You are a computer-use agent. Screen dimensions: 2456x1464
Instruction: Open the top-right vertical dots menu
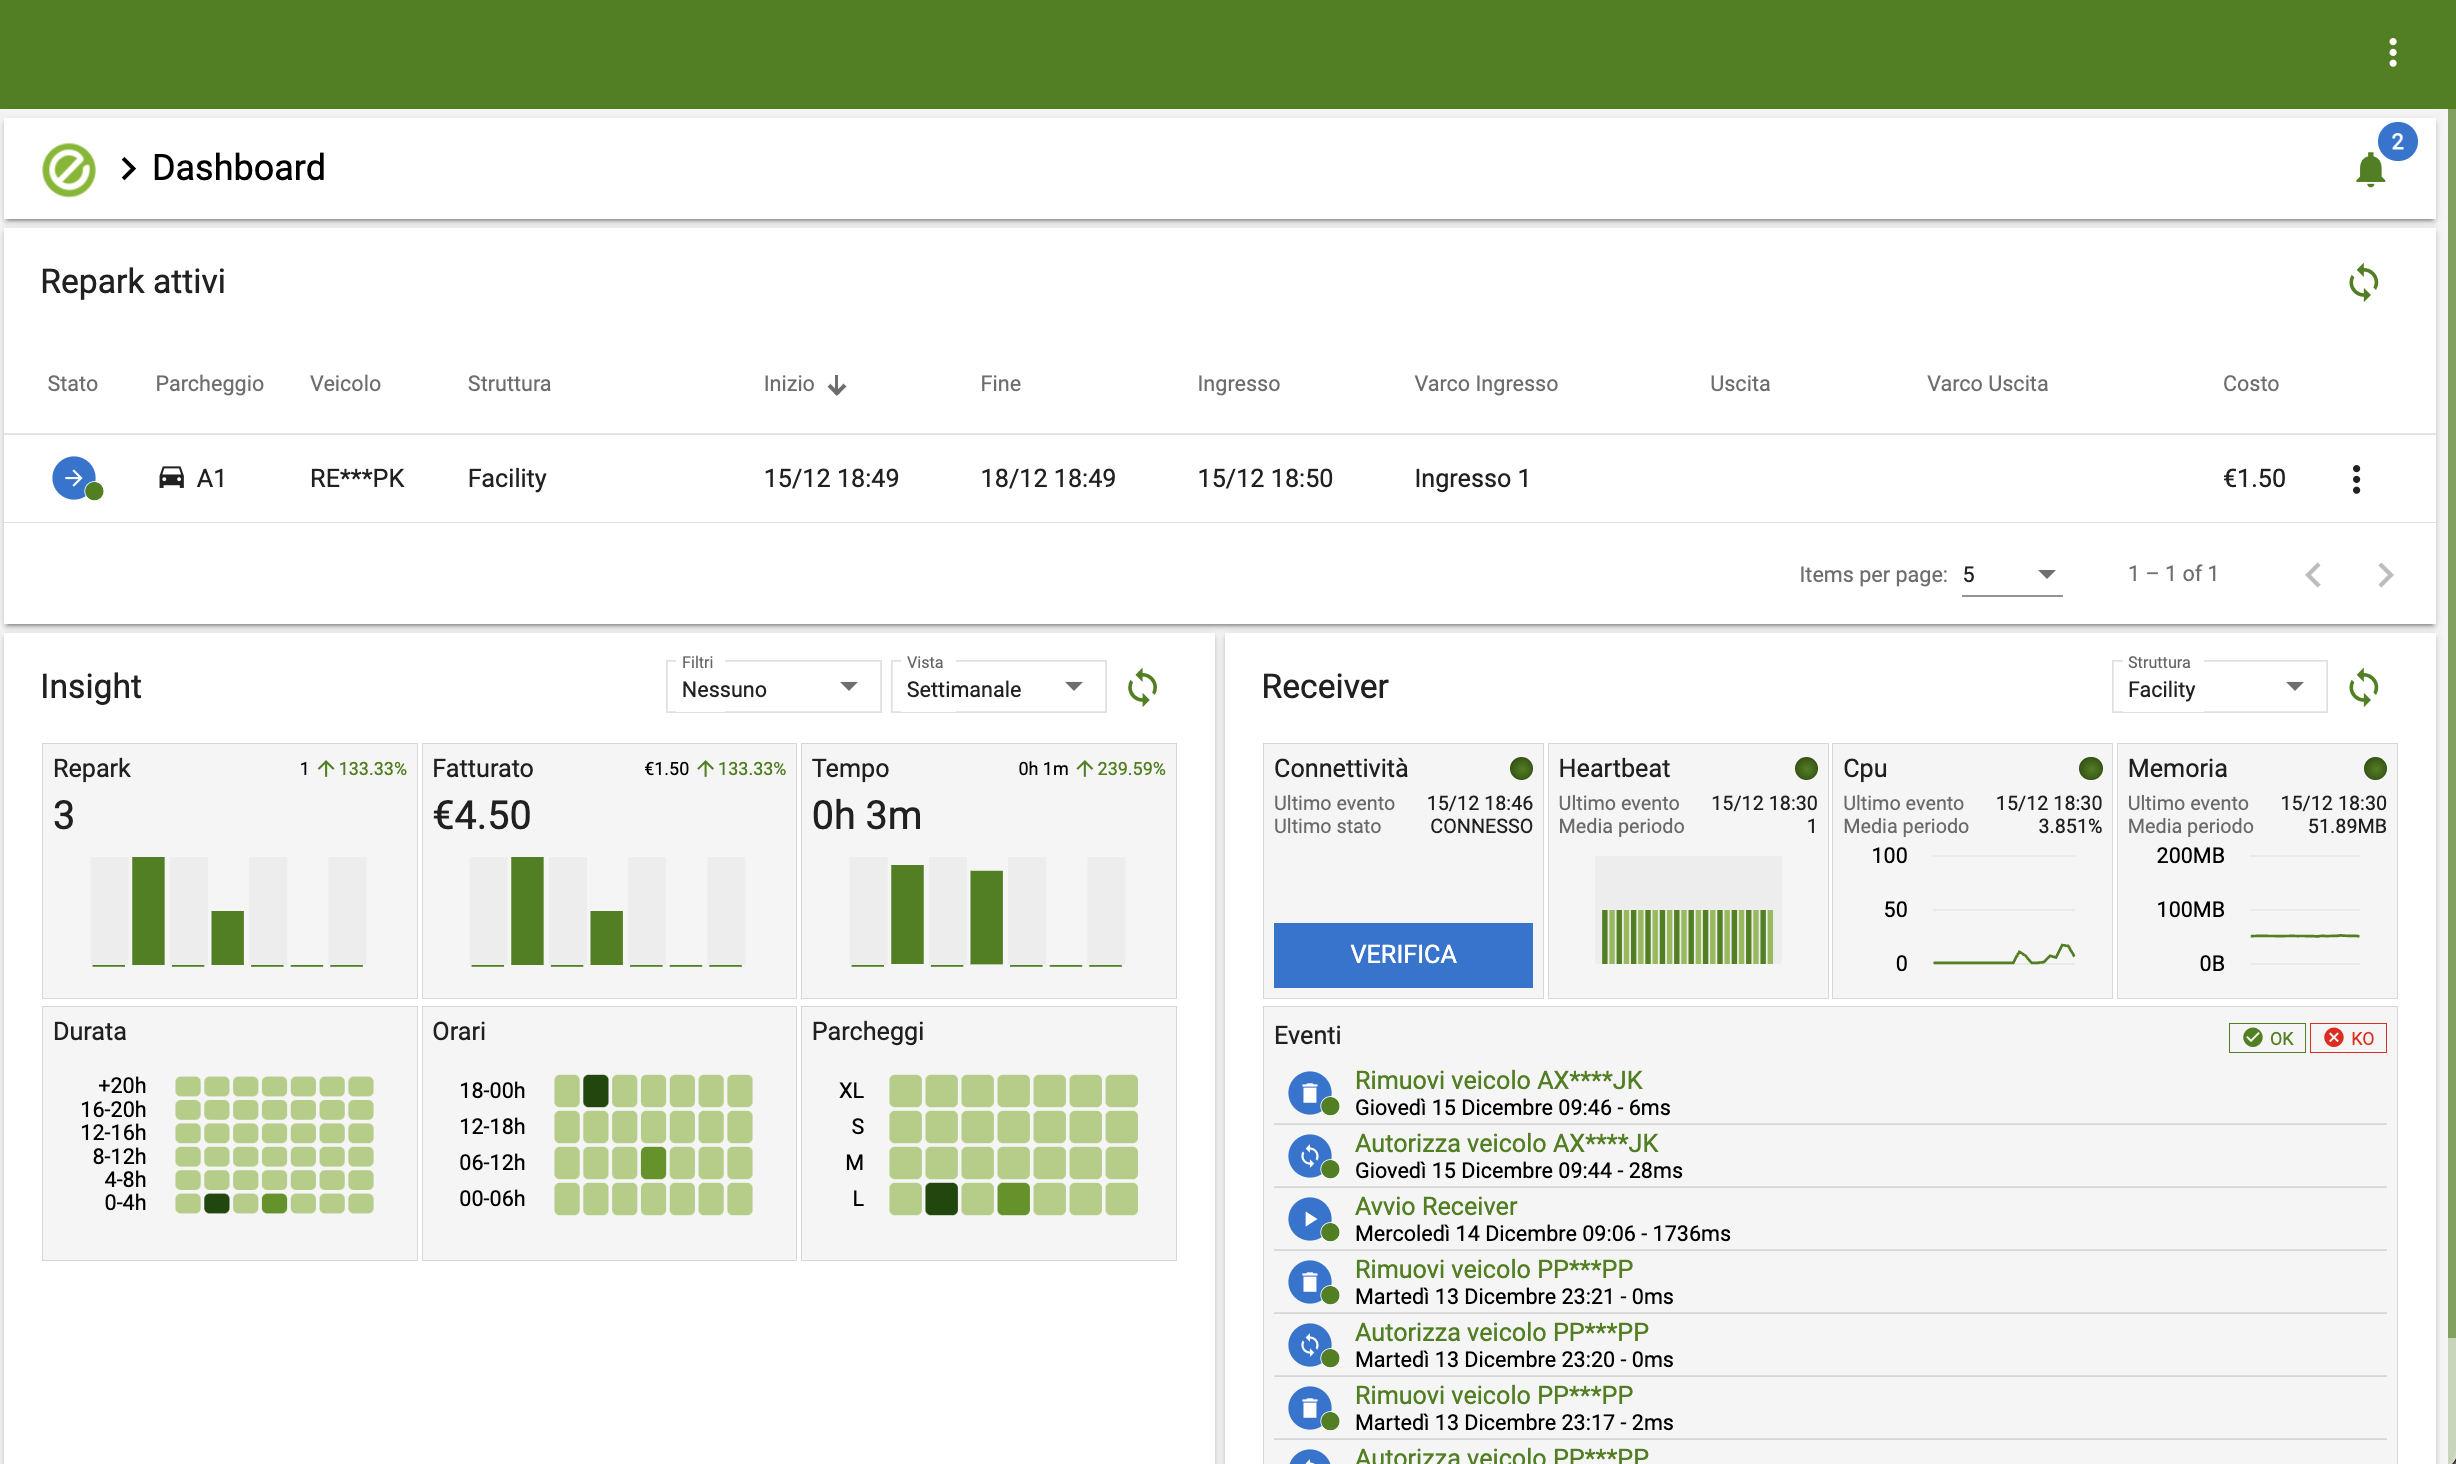(x=2392, y=53)
